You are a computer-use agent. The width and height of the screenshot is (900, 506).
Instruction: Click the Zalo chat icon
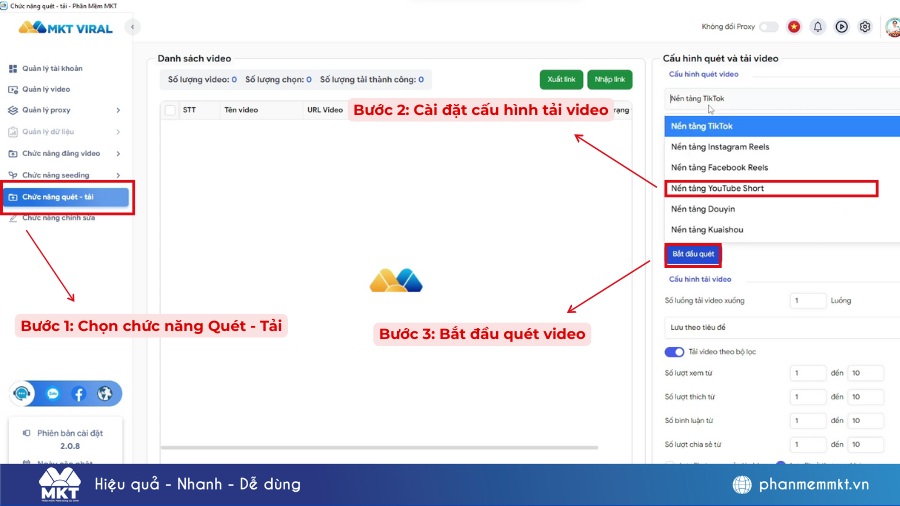53,394
